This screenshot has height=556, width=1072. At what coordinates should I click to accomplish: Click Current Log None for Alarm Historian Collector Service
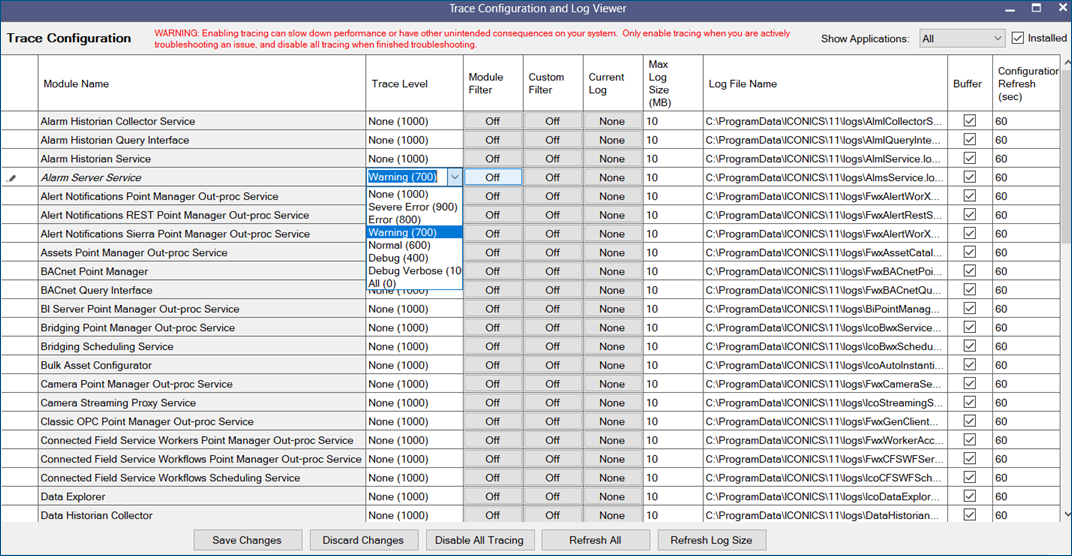pyautogui.click(x=613, y=121)
